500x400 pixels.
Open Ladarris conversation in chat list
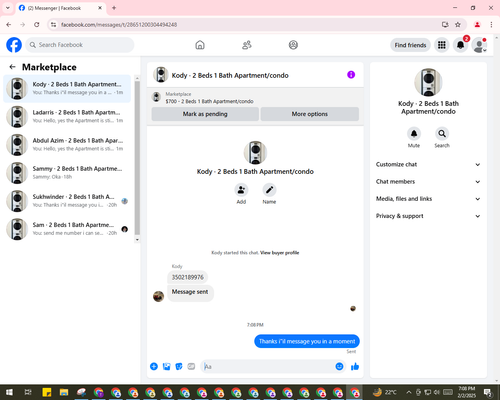67,116
